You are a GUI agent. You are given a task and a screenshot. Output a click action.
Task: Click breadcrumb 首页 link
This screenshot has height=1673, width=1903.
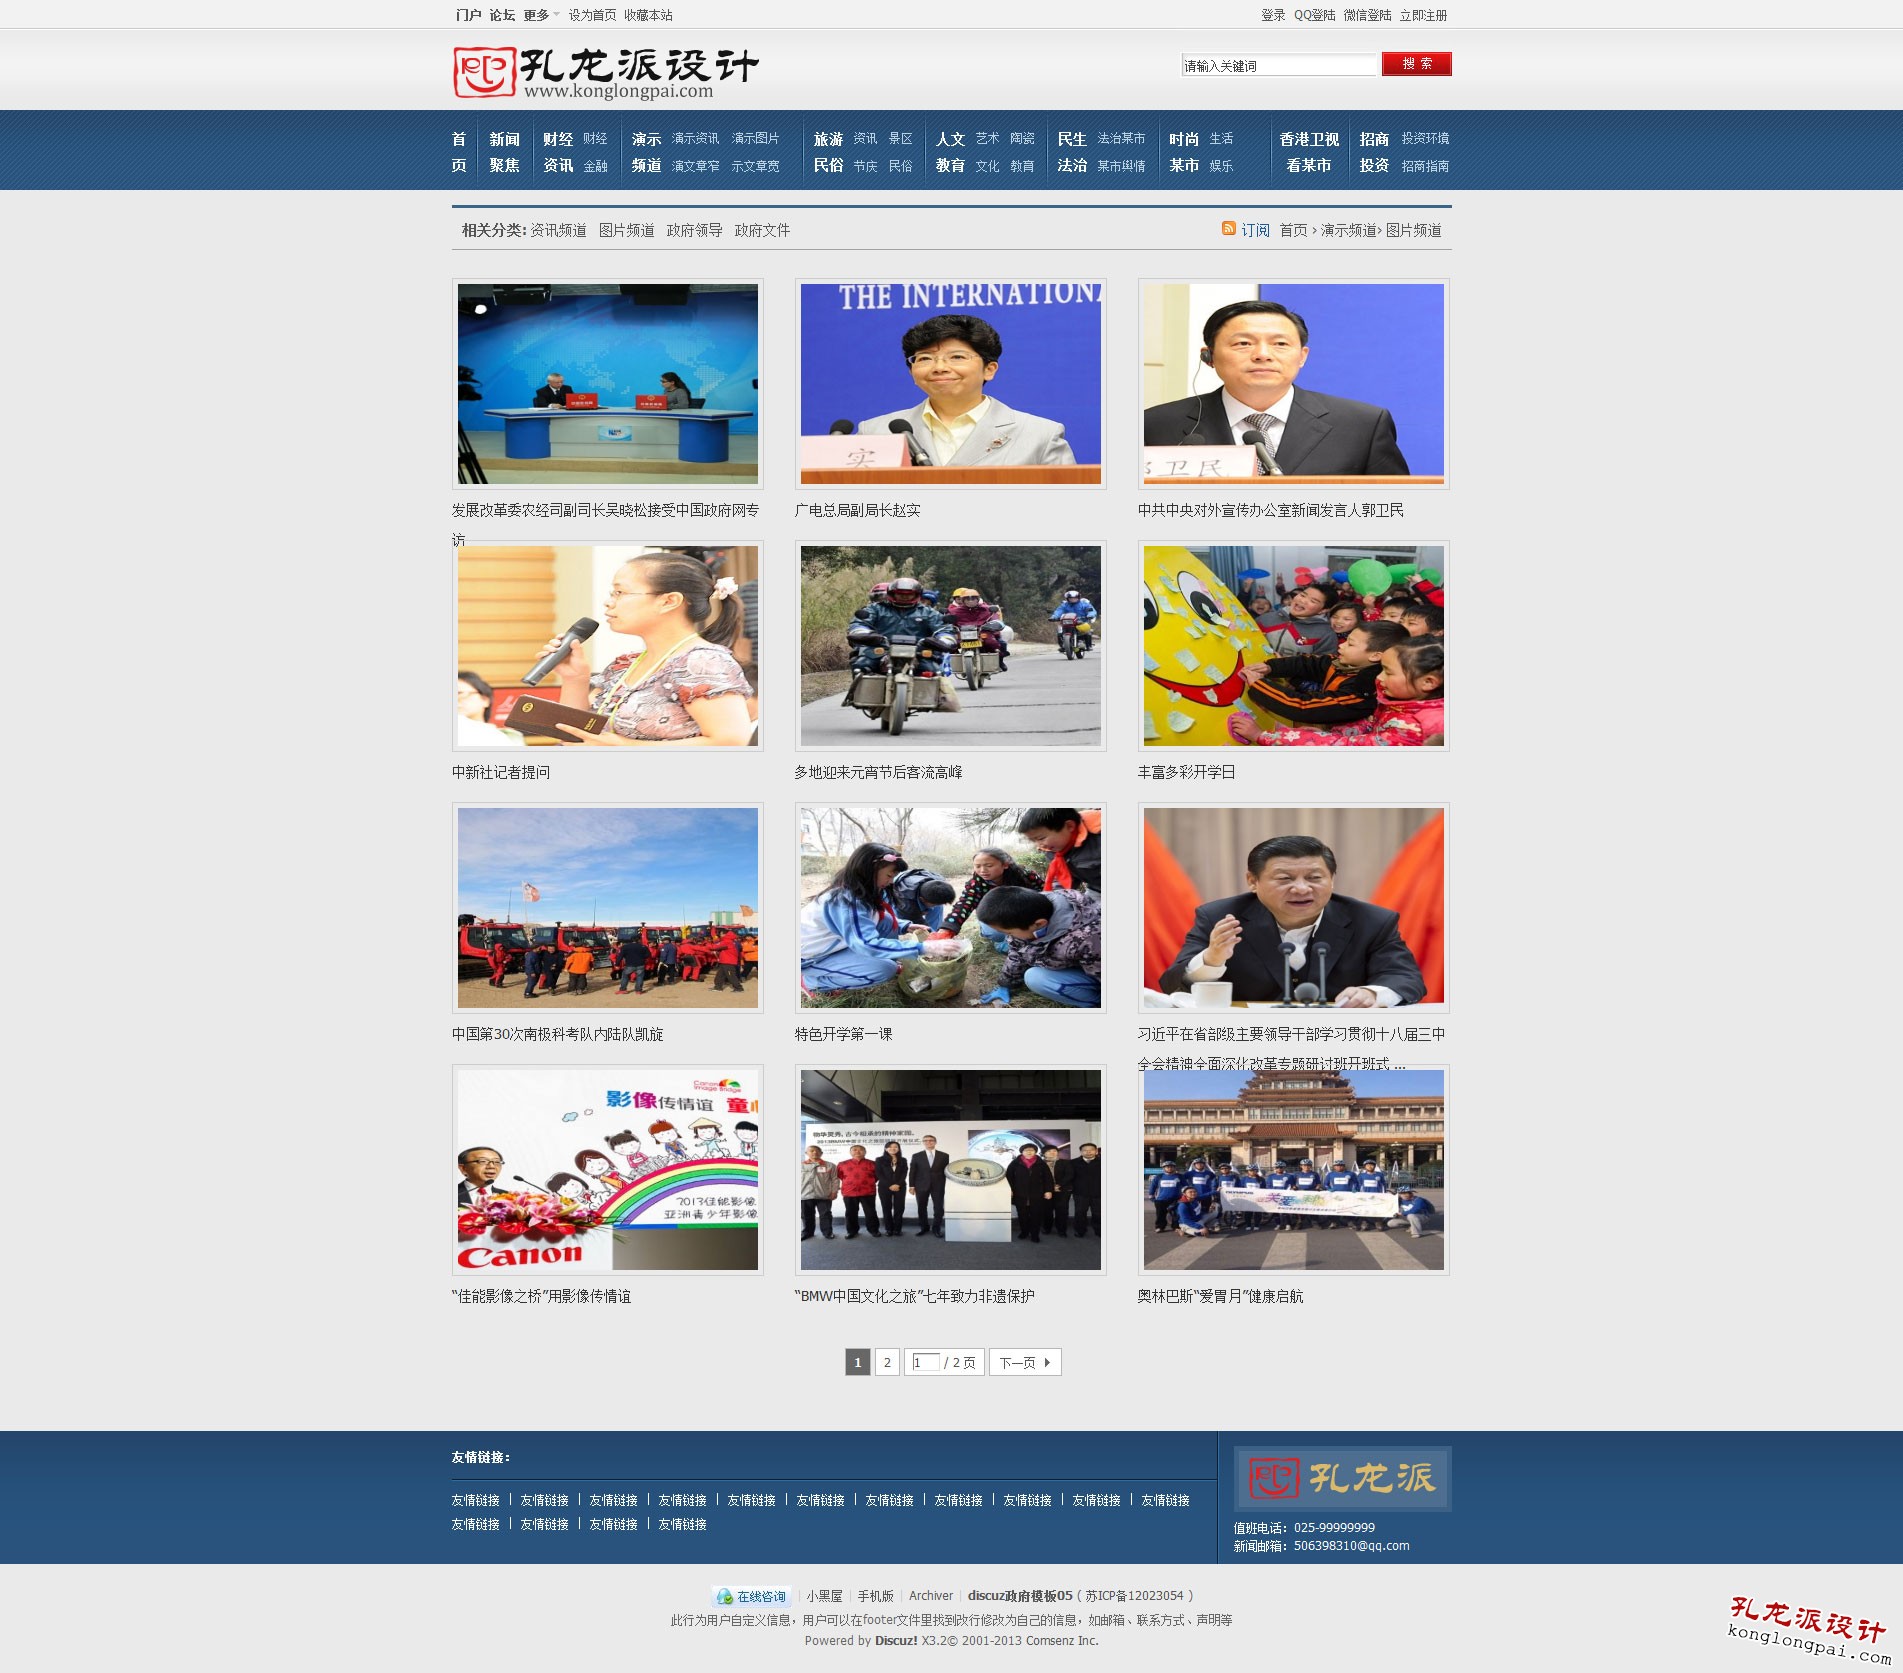(1293, 230)
